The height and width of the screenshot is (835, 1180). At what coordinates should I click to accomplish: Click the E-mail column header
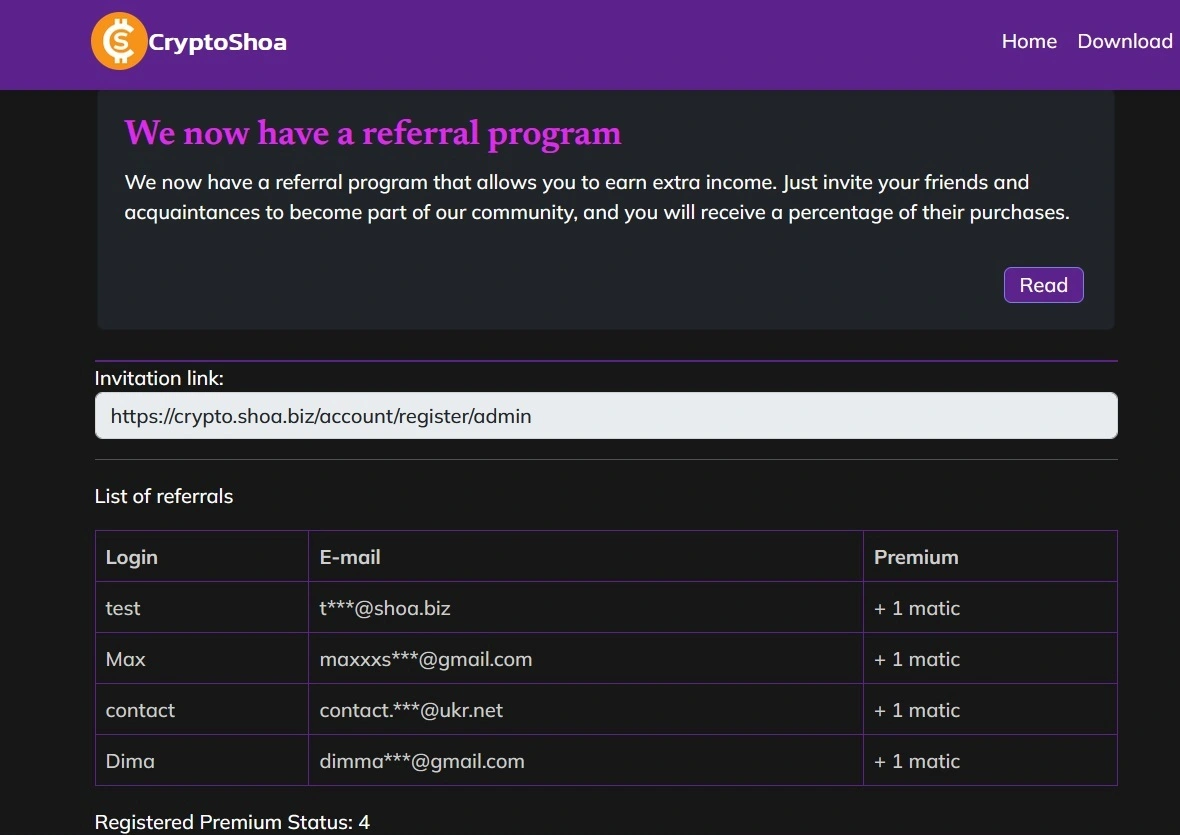point(585,557)
